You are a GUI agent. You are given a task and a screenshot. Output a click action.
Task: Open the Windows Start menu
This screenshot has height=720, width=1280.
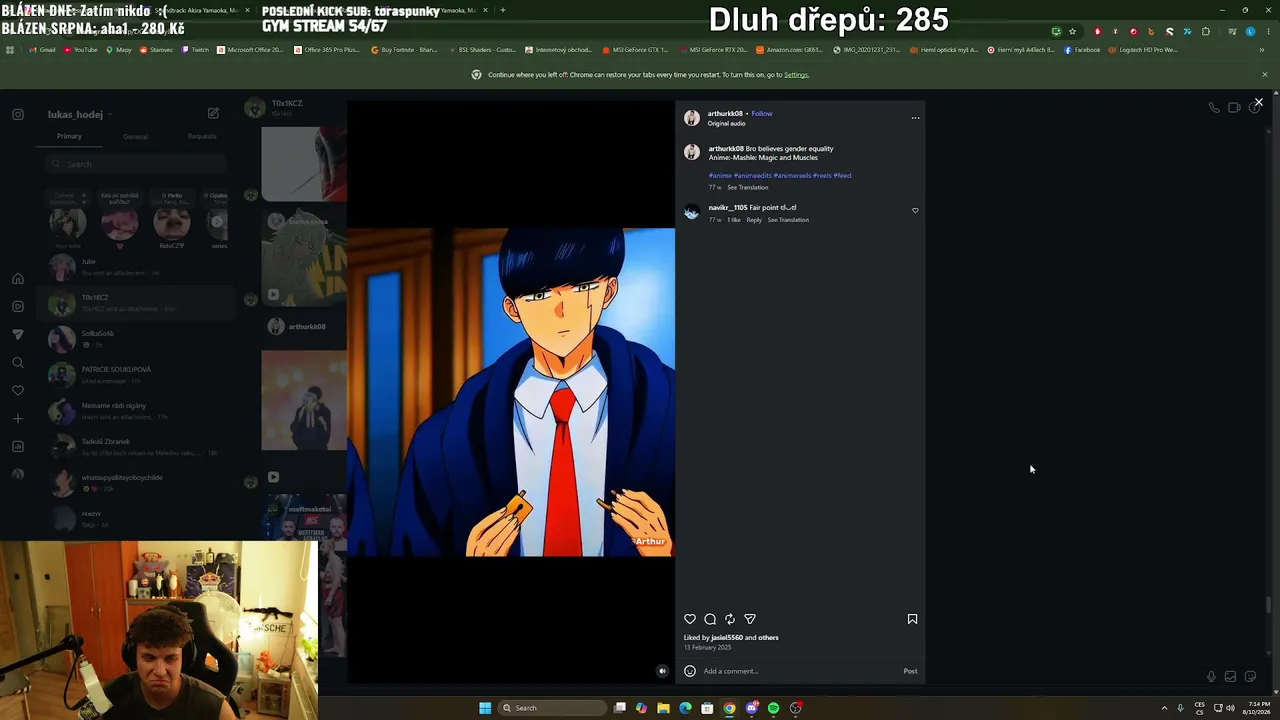(x=485, y=708)
